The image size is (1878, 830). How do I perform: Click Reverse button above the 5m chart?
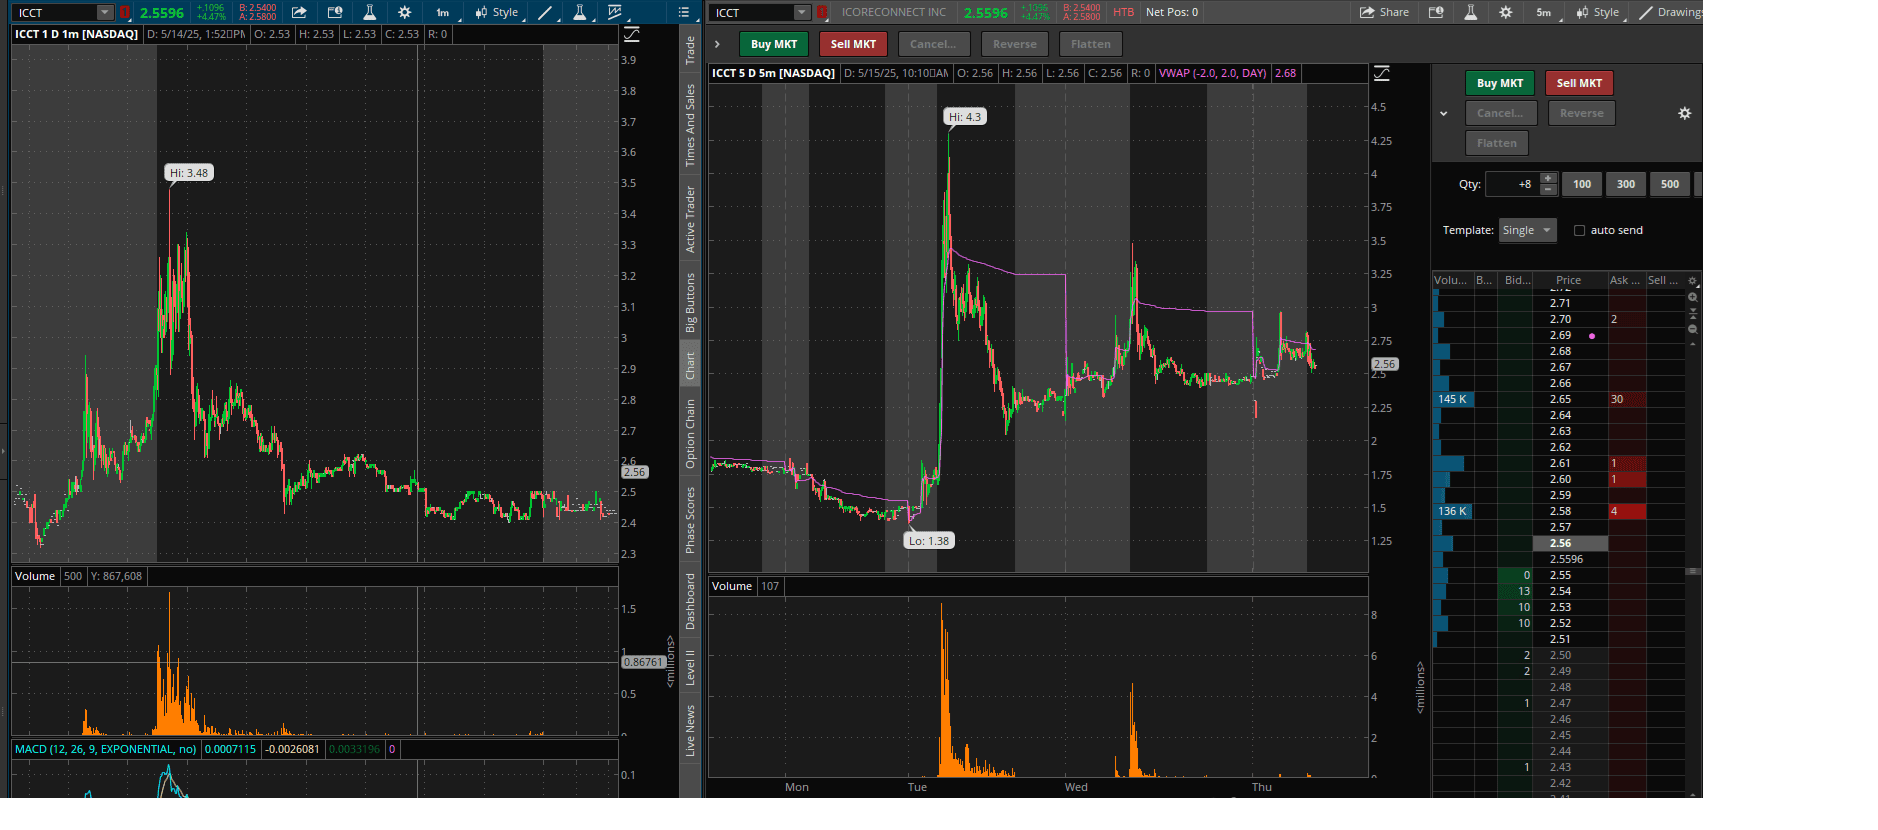pos(1015,44)
